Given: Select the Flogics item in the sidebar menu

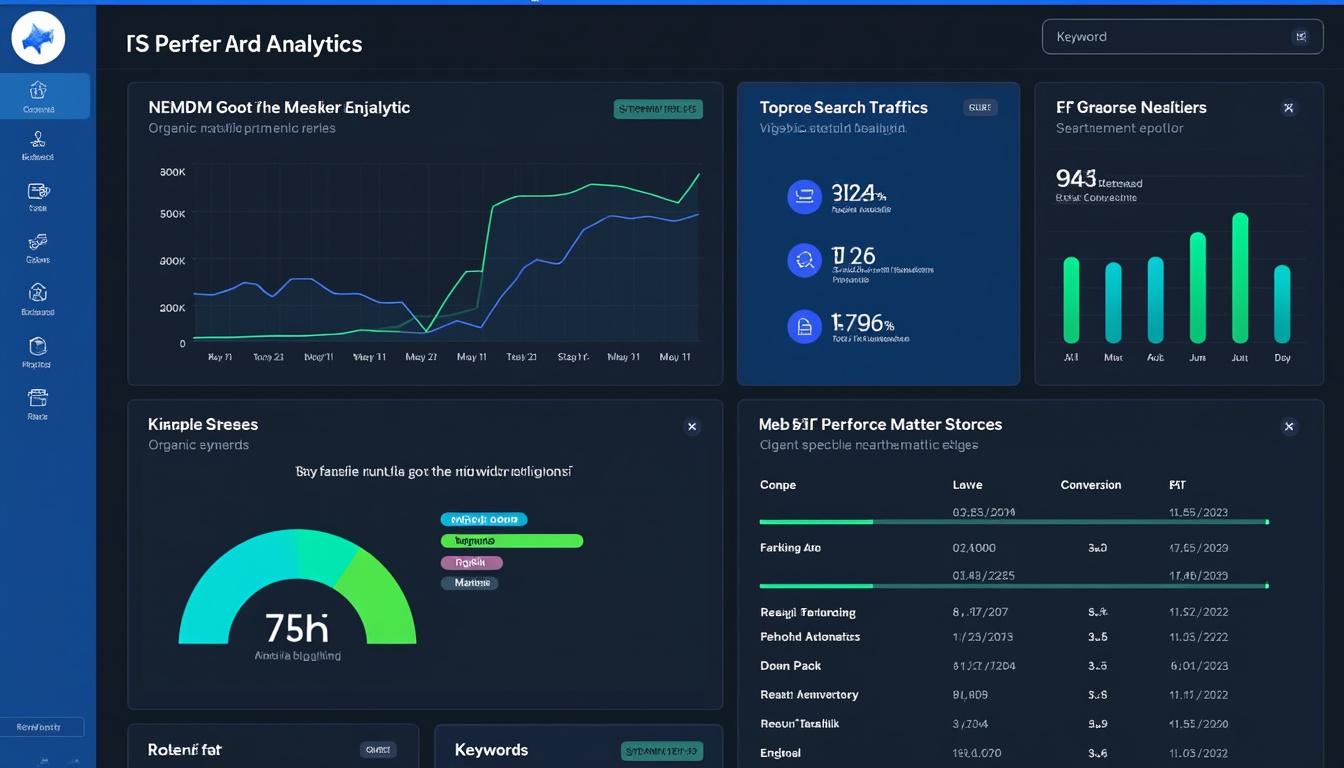Looking at the screenshot, I should click(37, 351).
